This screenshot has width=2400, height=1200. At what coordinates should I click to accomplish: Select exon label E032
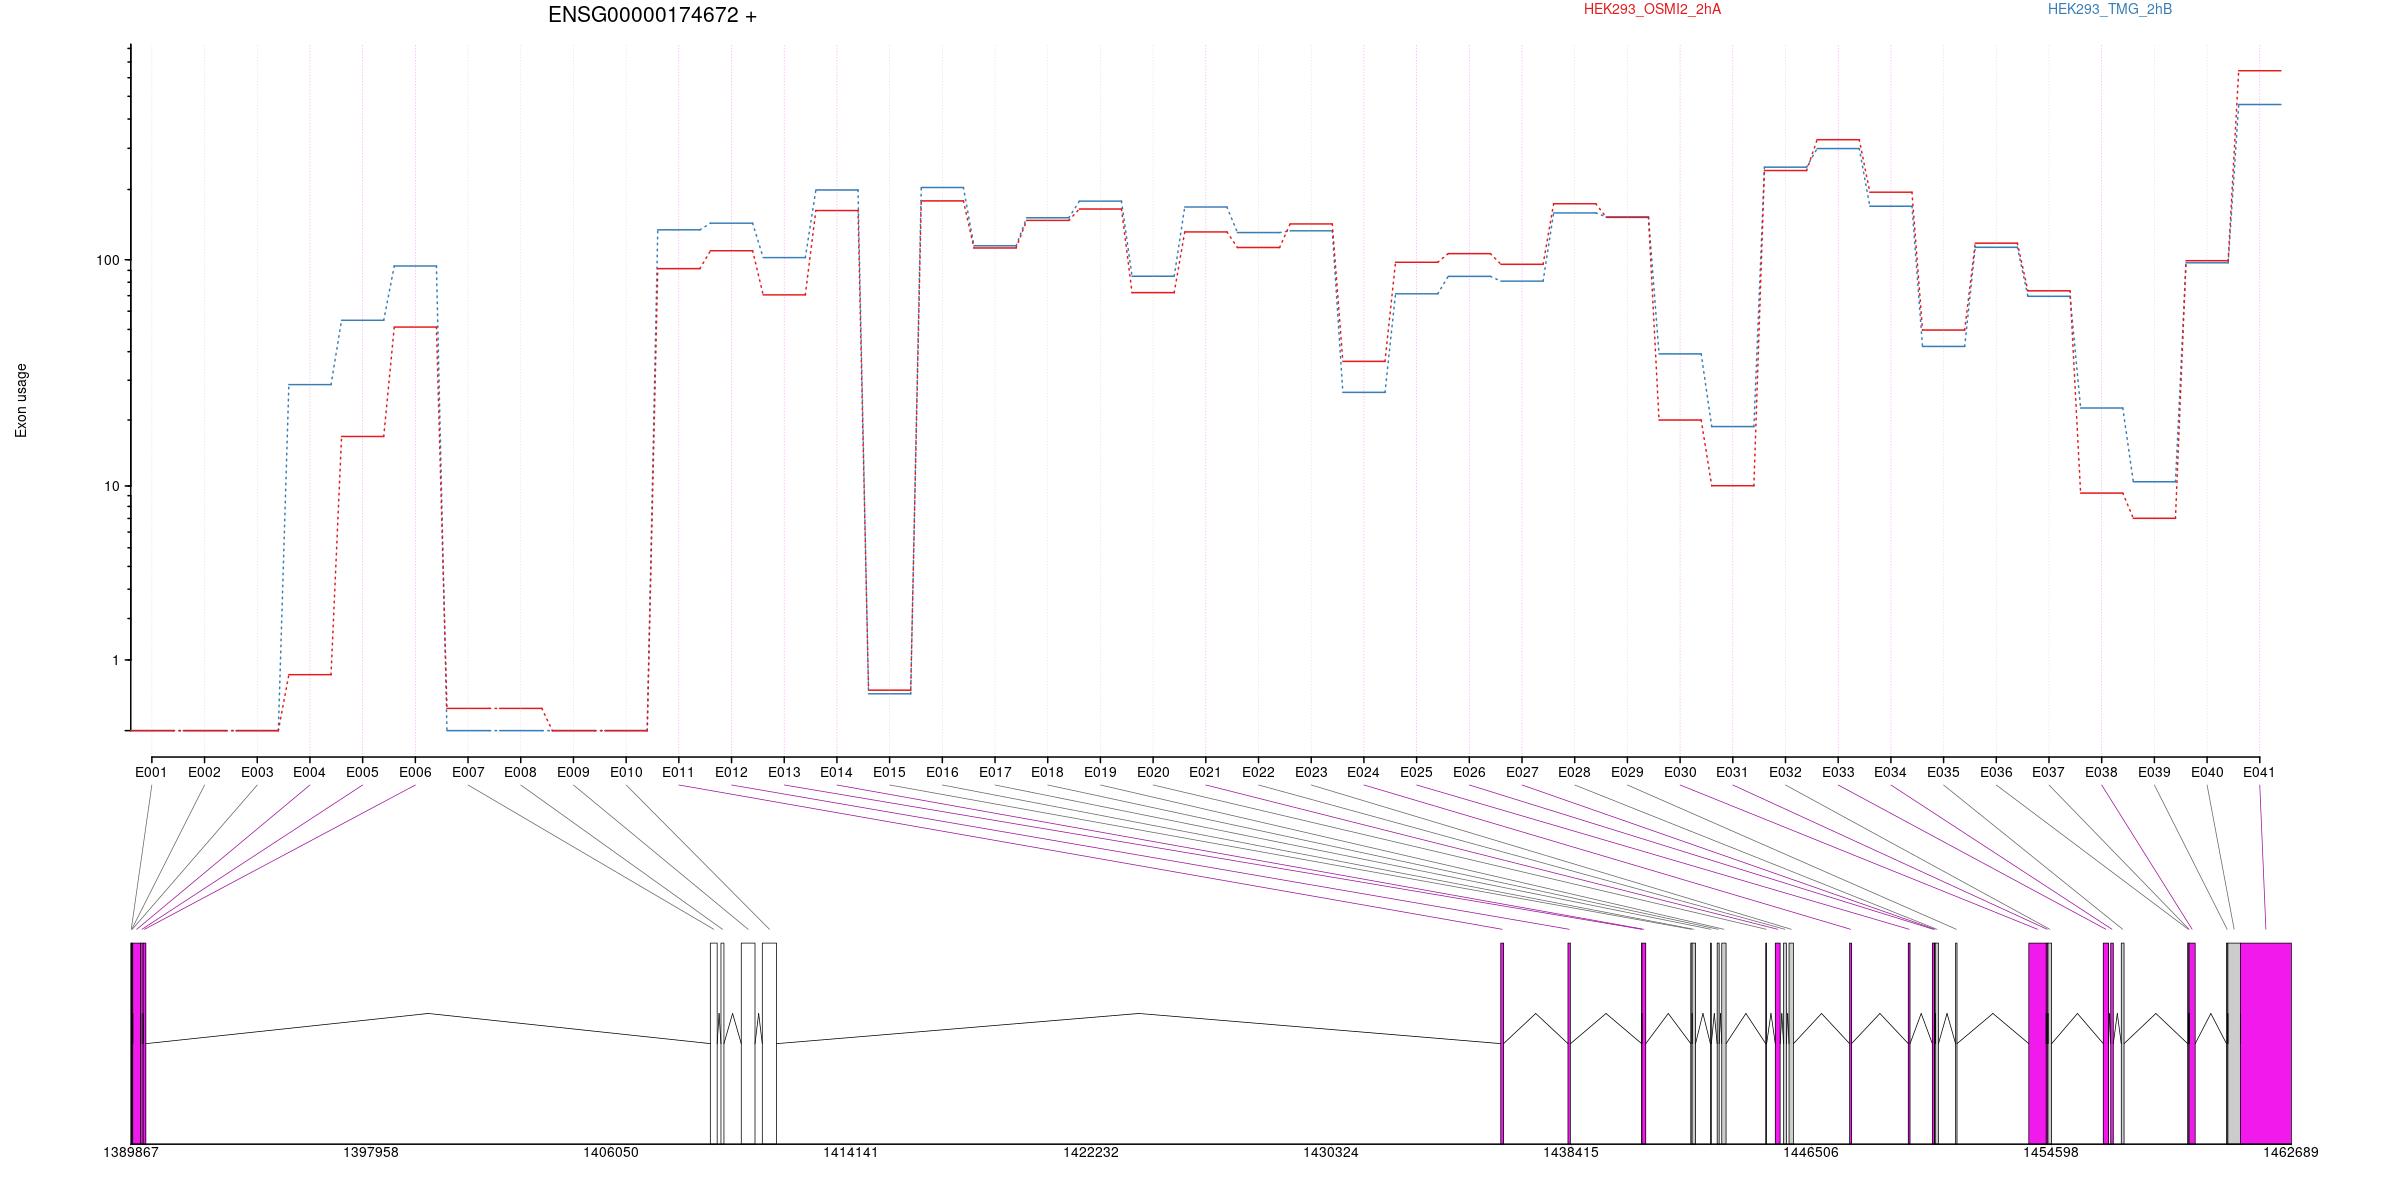1785,772
